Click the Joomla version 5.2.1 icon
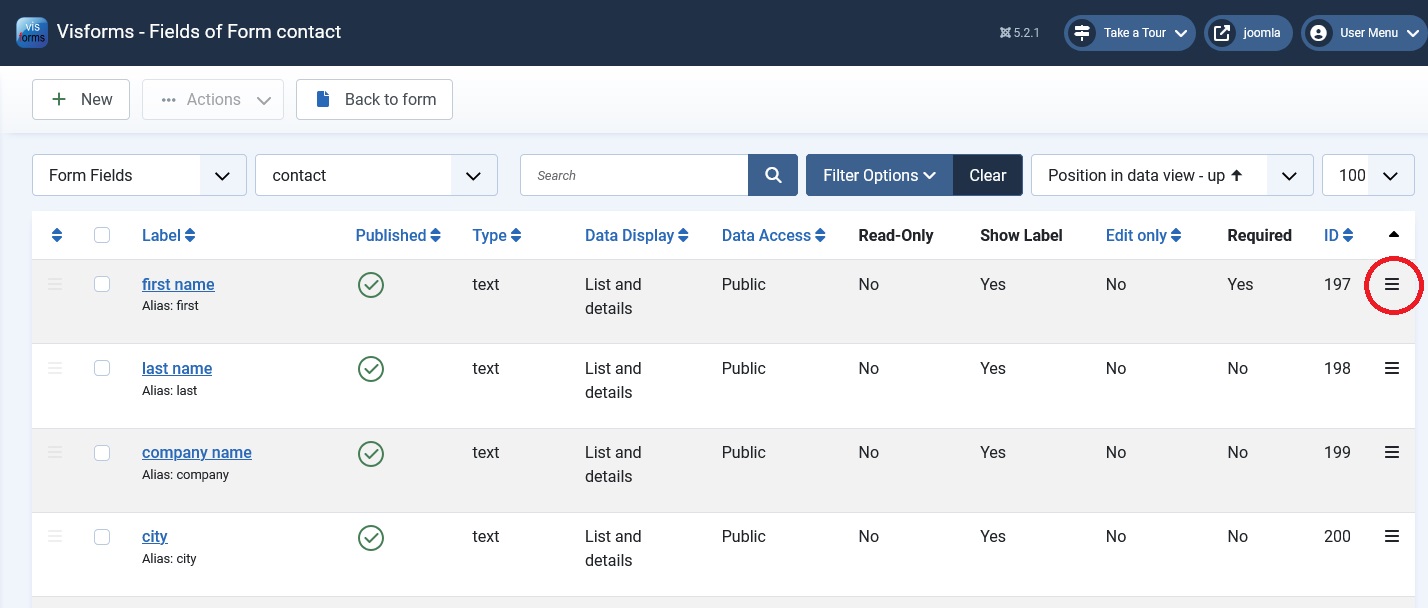 (1005, 33)
